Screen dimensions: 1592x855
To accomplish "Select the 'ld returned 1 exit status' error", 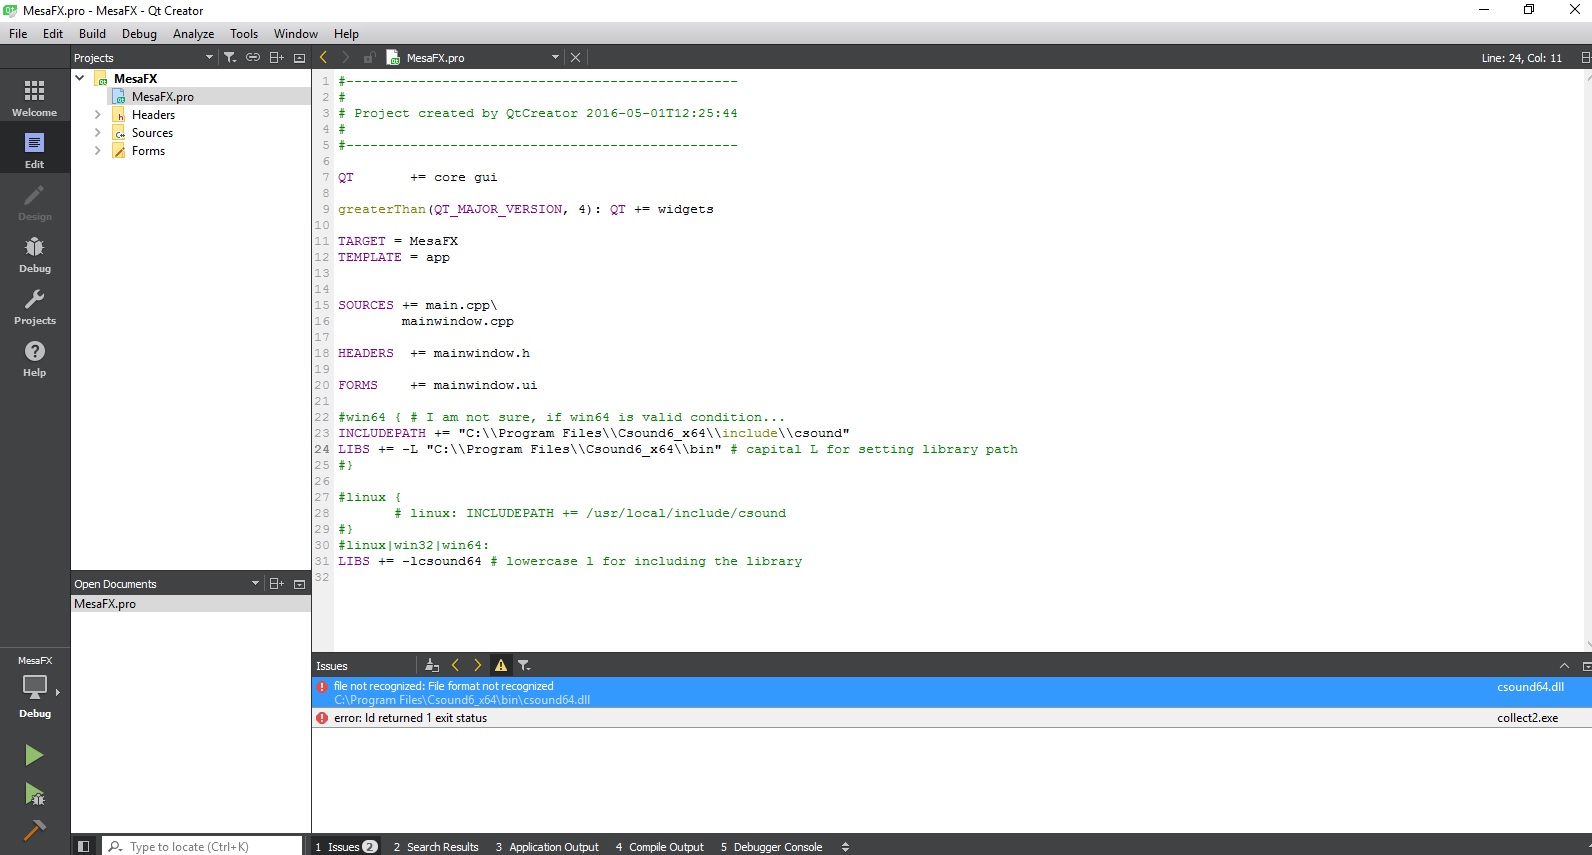I will tap(952, 718).
